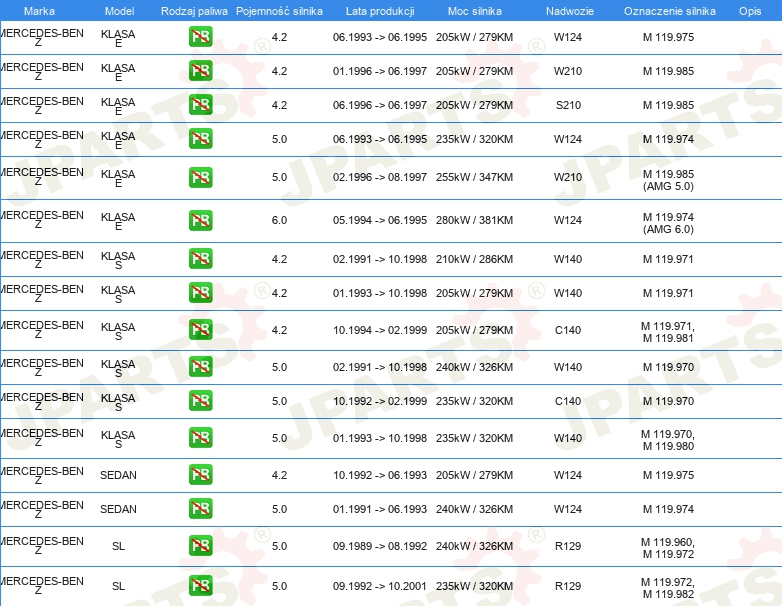
Task: Click the fuel icon in the SEDAN 4.2 row
Action: coord(200,474)
